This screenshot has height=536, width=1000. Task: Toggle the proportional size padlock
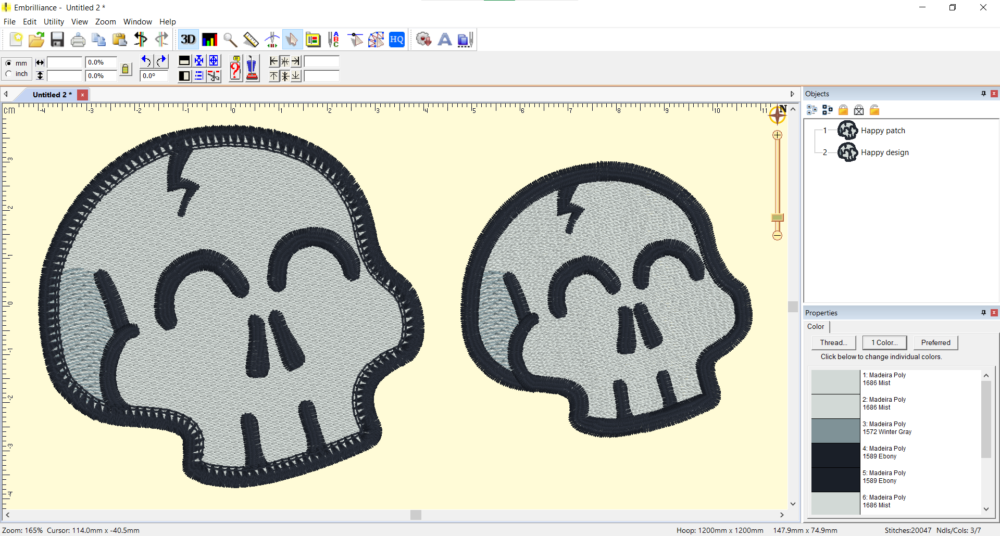tap(125, 69)
